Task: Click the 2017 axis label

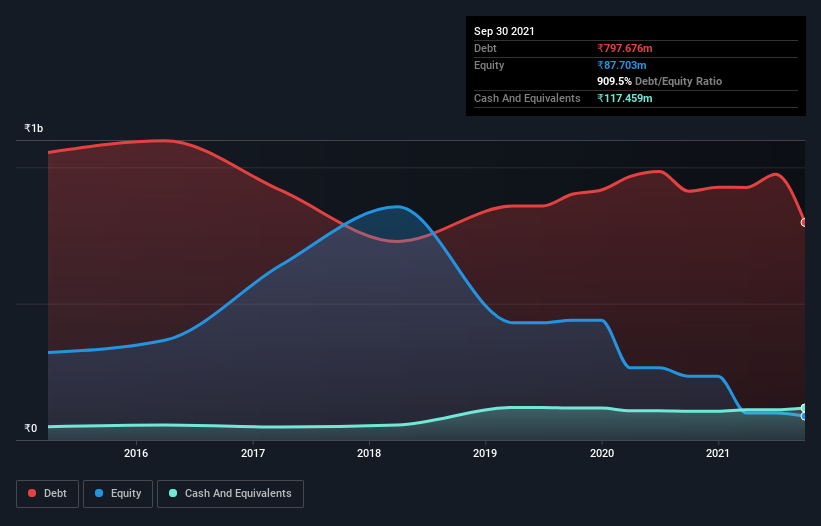Action: (x=253, y=453)
